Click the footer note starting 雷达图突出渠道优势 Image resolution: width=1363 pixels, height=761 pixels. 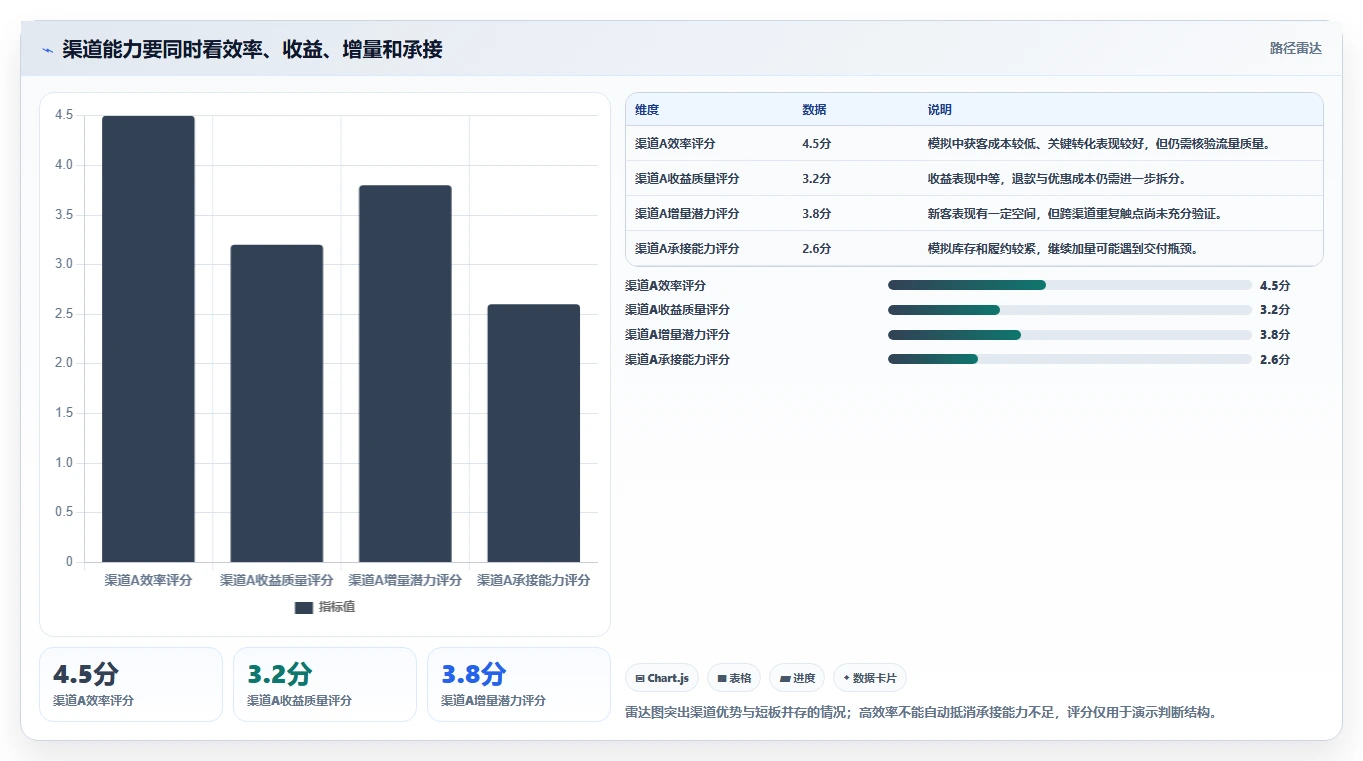point(921,713)
